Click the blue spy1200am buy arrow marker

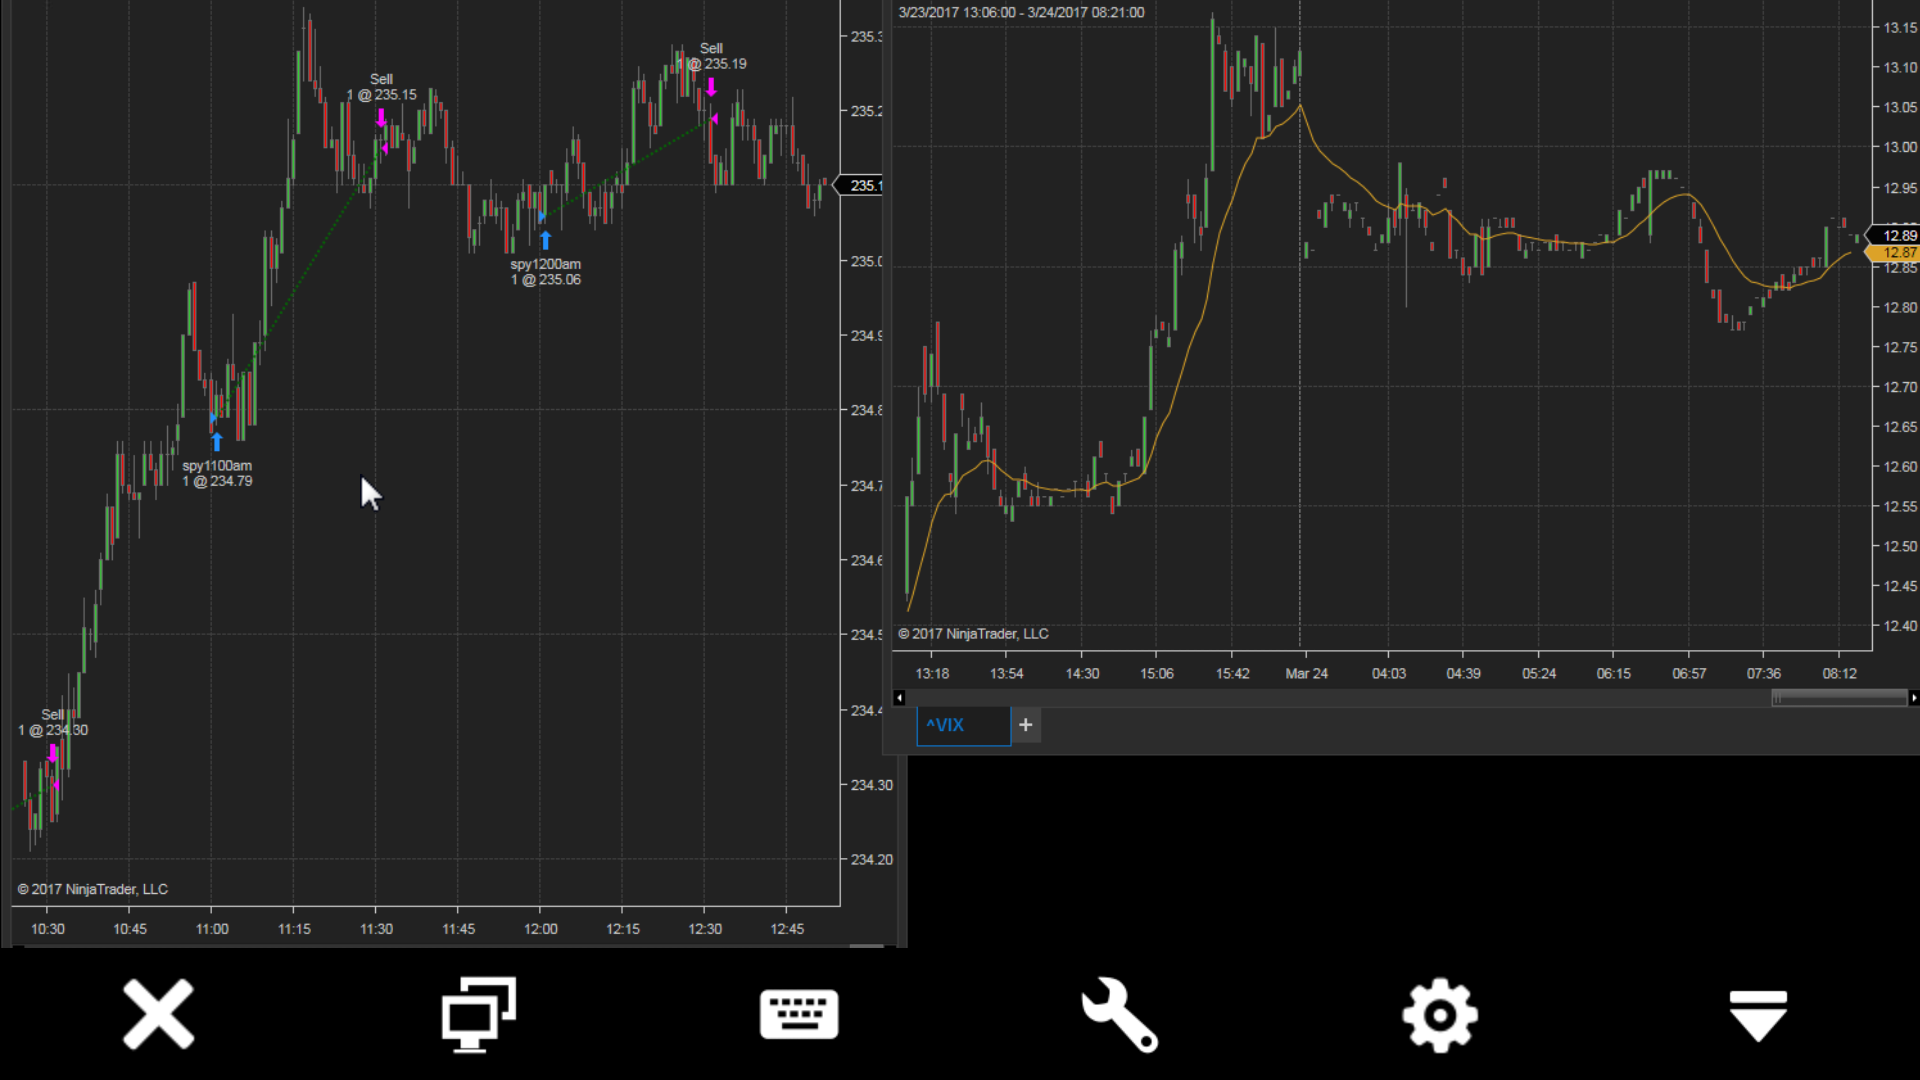(x=545, y=240)
